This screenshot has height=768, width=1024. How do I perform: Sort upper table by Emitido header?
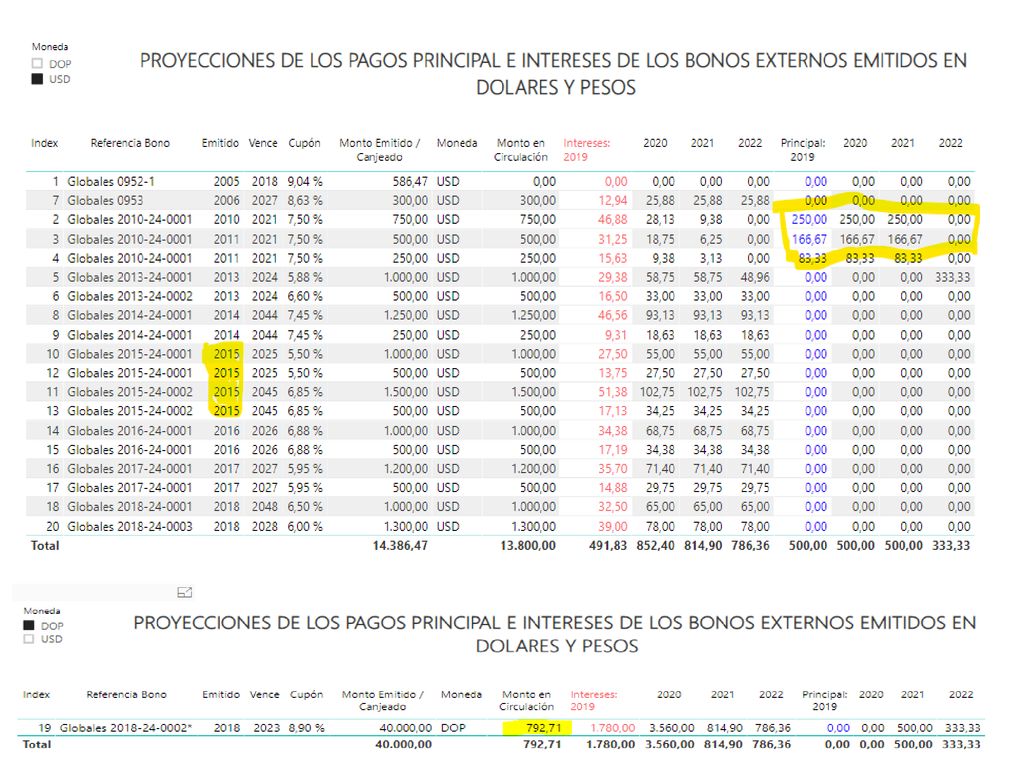click(x=220, y=143)
